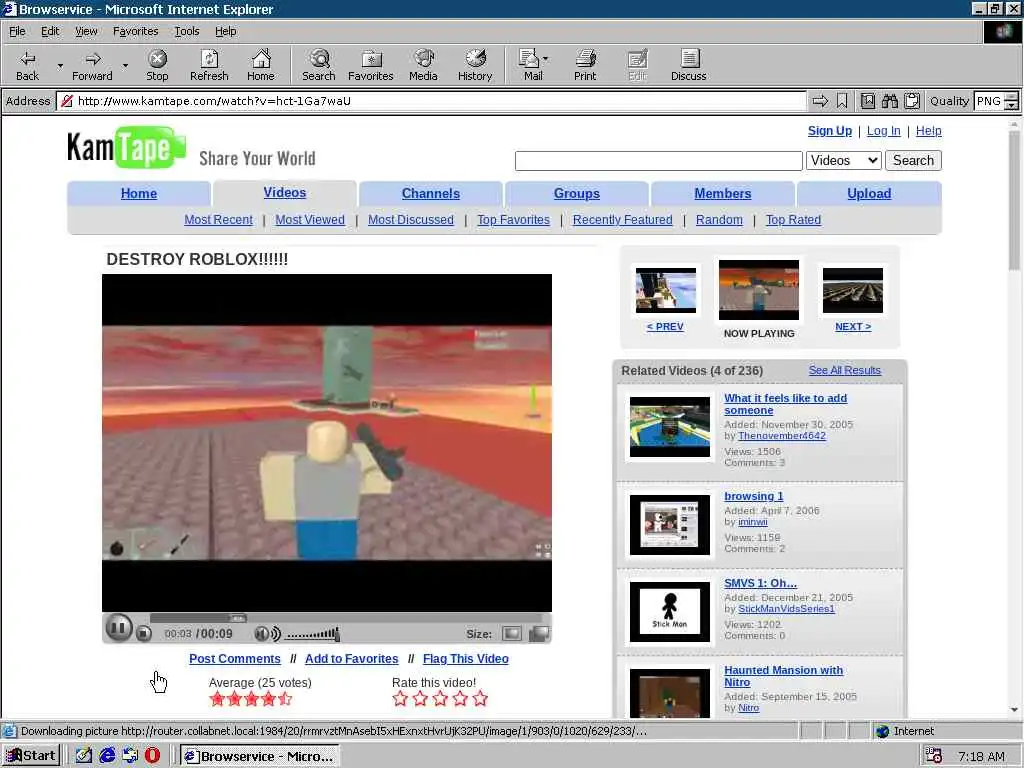Go to the Home toolbar icon
The image size is (1024, 768).
click(261, 65)
